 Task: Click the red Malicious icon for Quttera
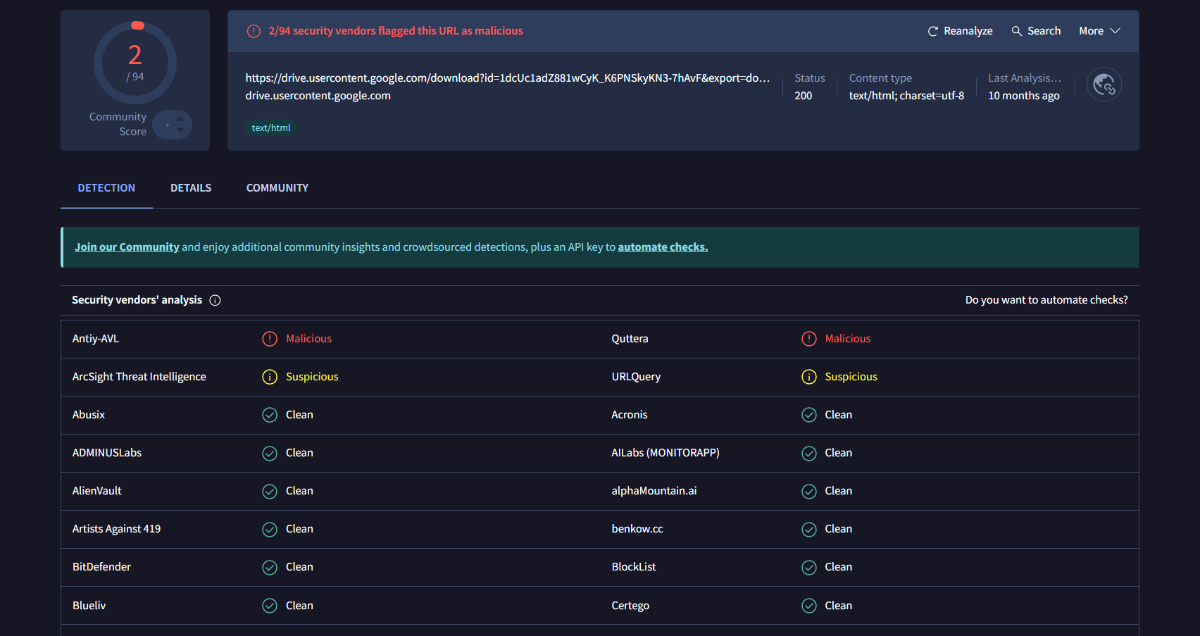(809, 339)
